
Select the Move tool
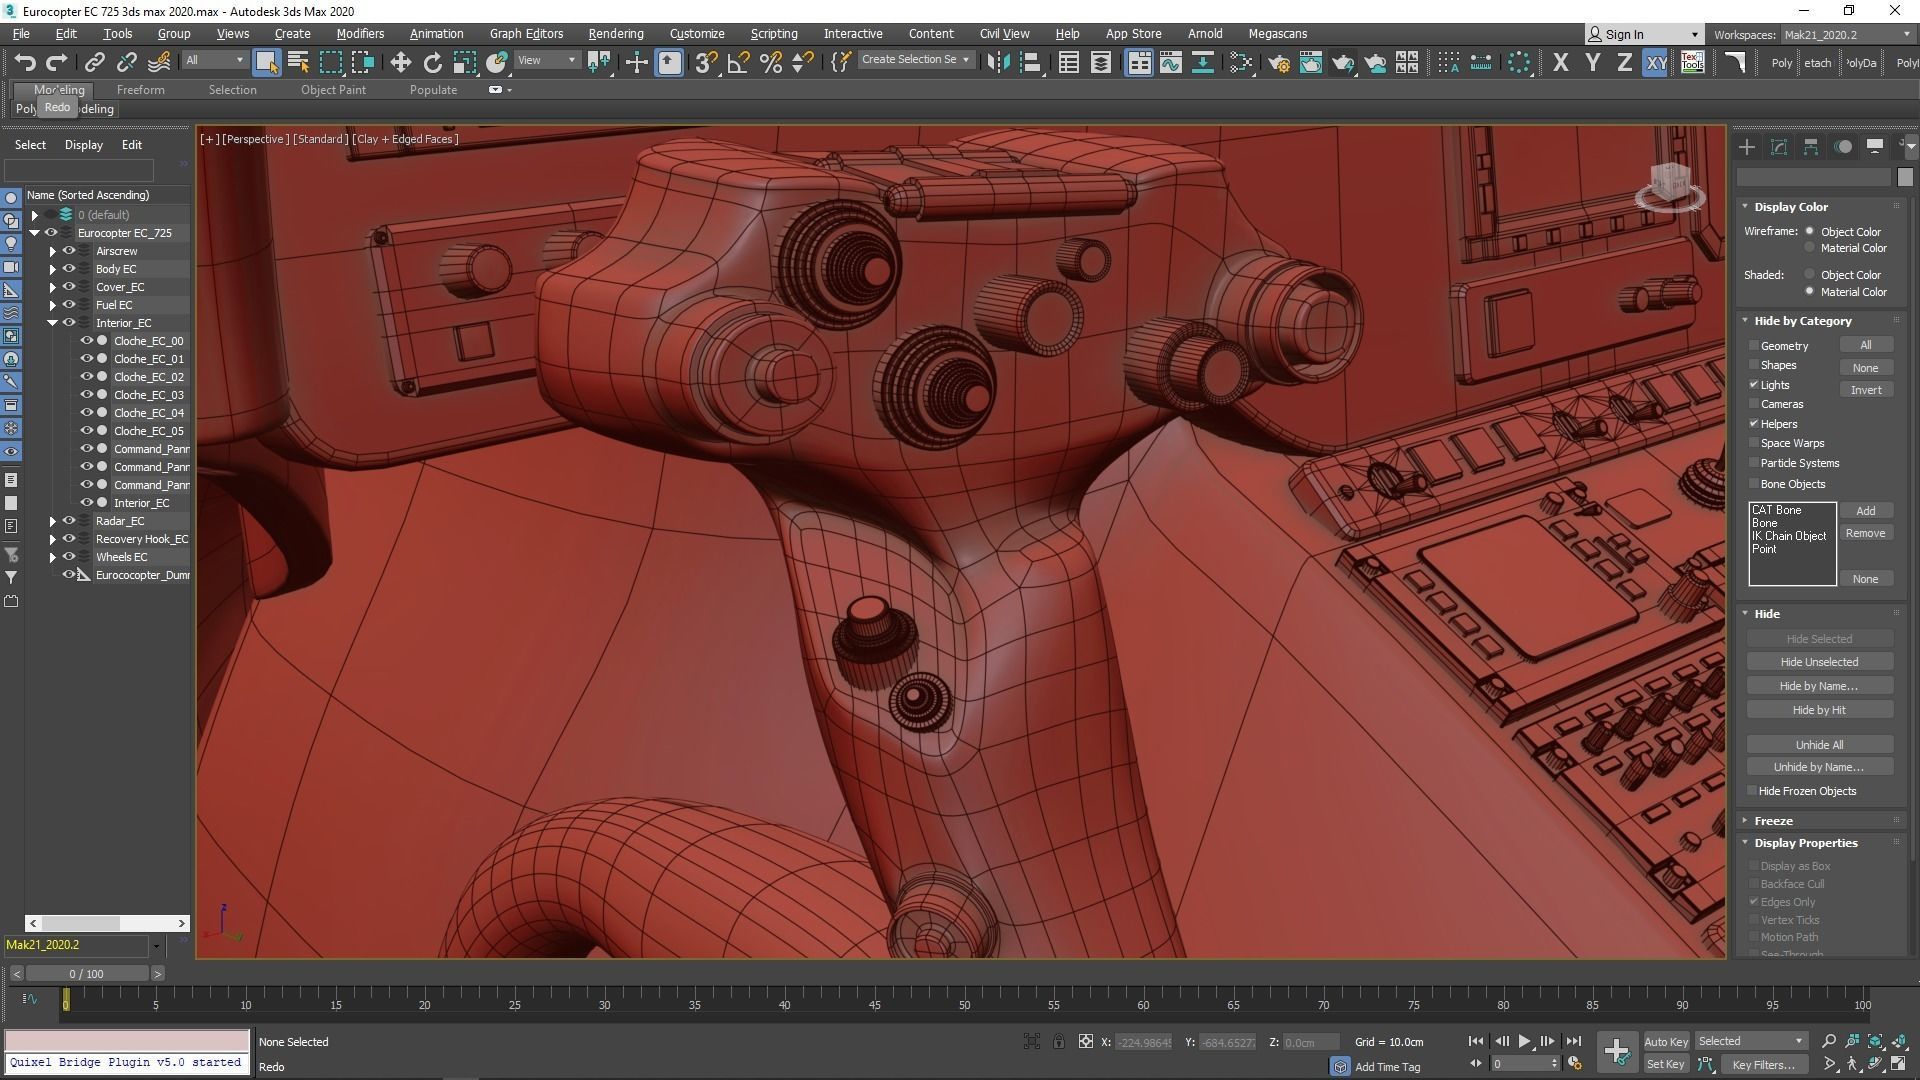[400, 62]
